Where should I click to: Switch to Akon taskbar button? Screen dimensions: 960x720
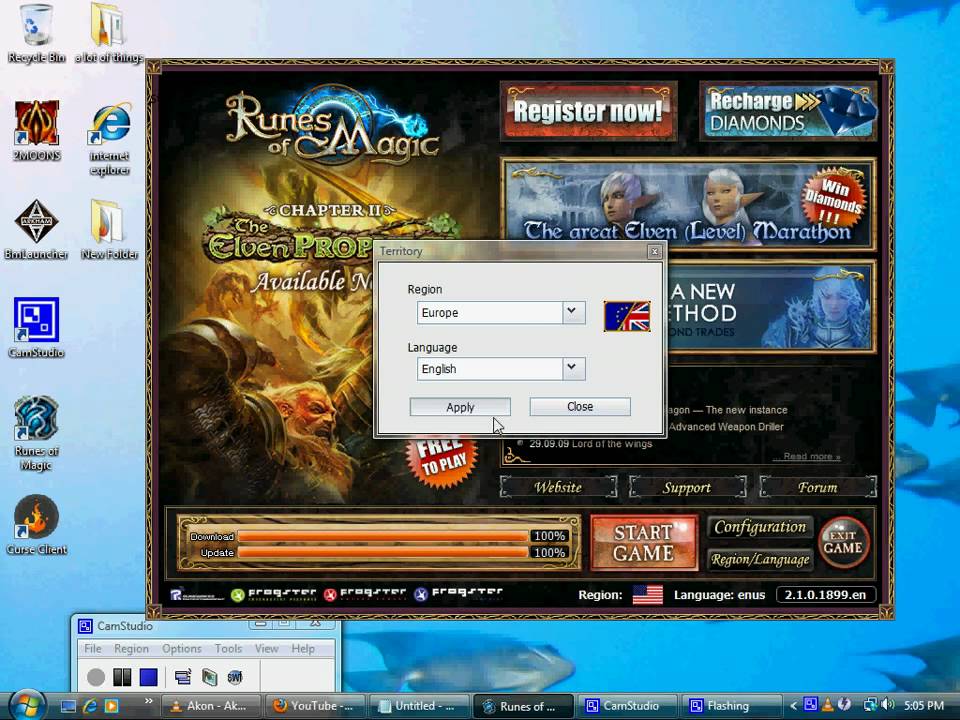click(x=211, y=706)
